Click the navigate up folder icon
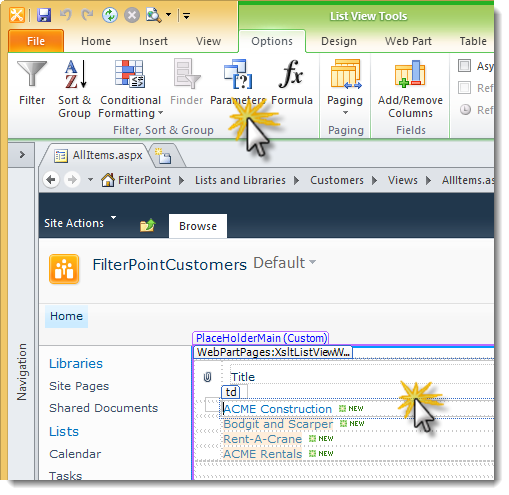This screenshot has width=509, height=495. tap(147, 225)
